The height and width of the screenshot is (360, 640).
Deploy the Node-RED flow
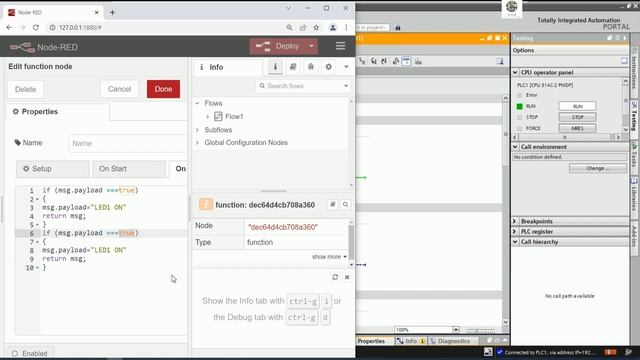[x=278, y=46]
